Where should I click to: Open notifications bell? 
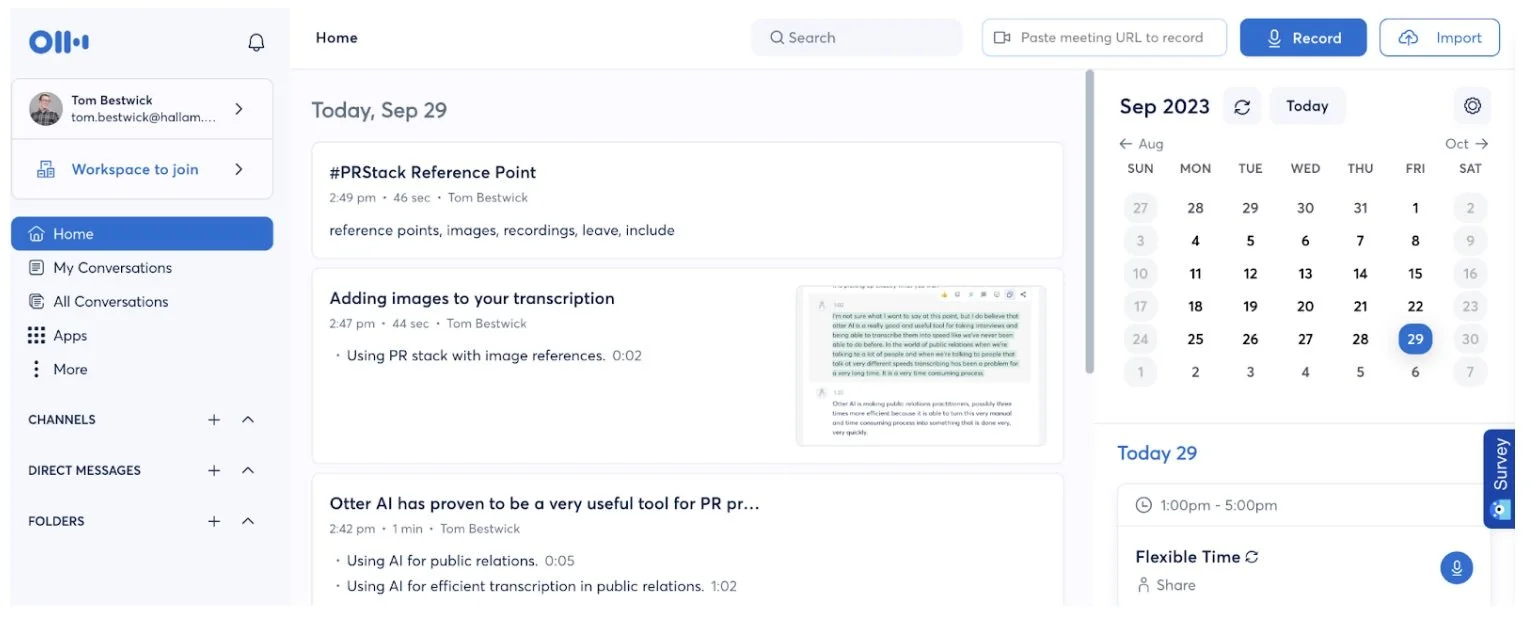click(x=257, y=42)
